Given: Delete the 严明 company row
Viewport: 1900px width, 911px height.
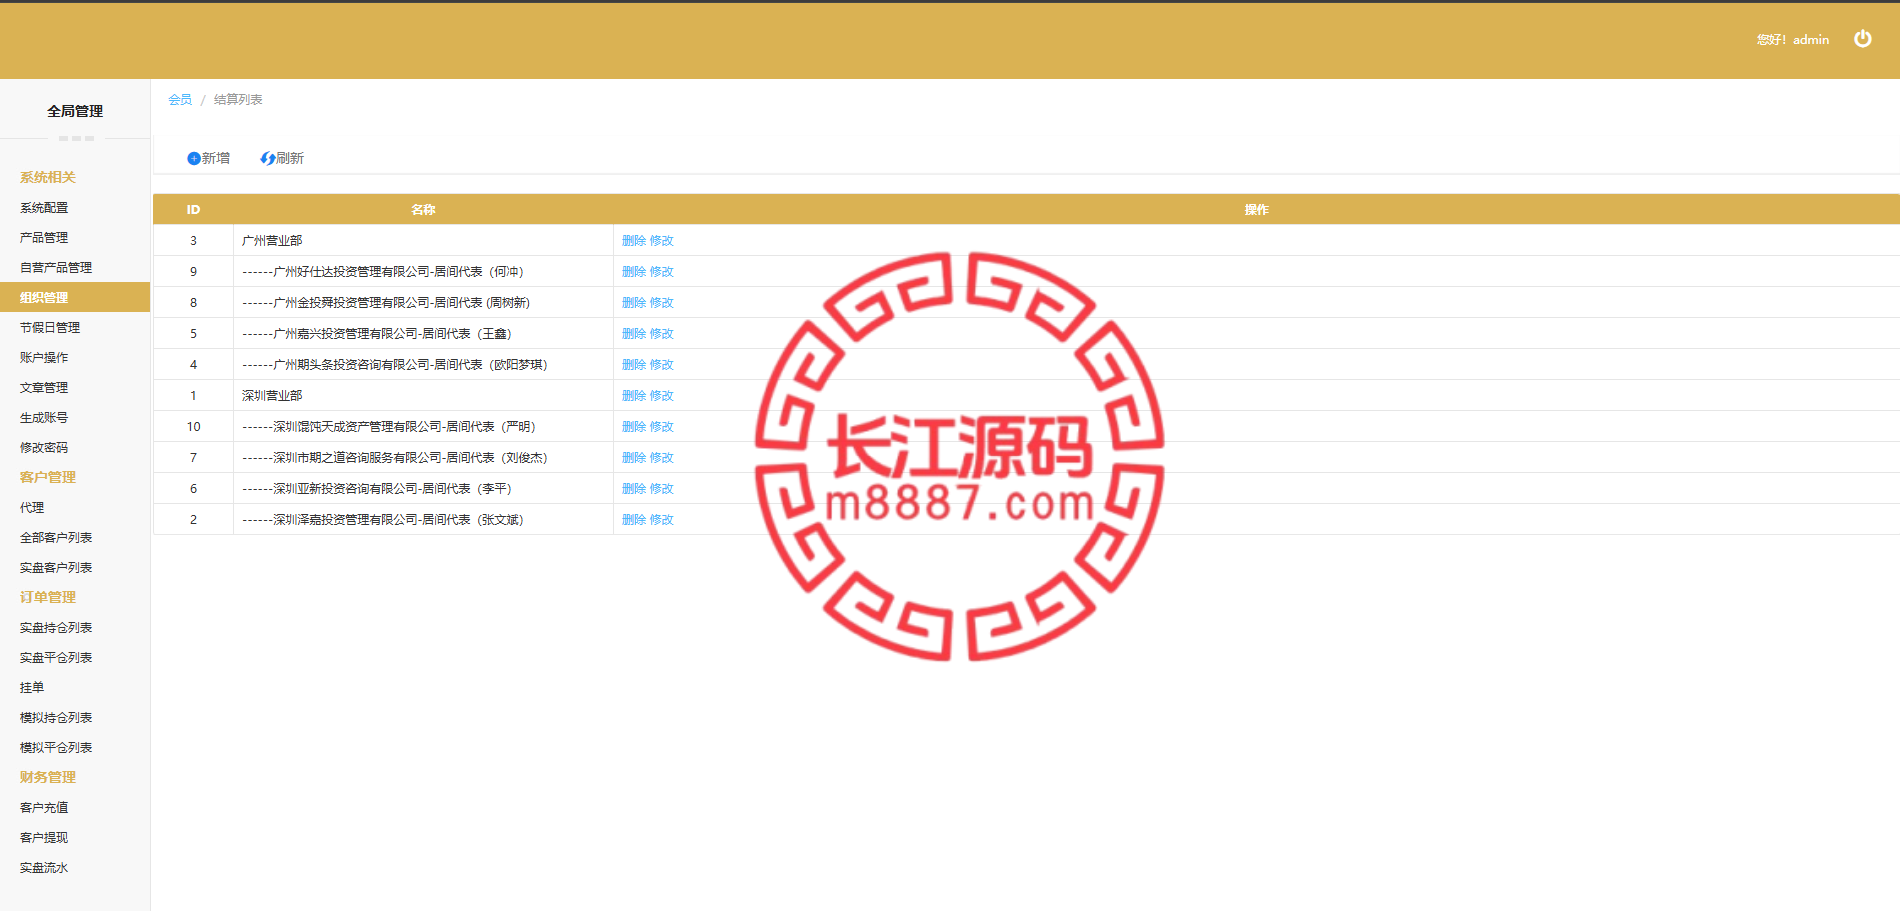Looking at the screenshot, I should click(x=634, y=427).
